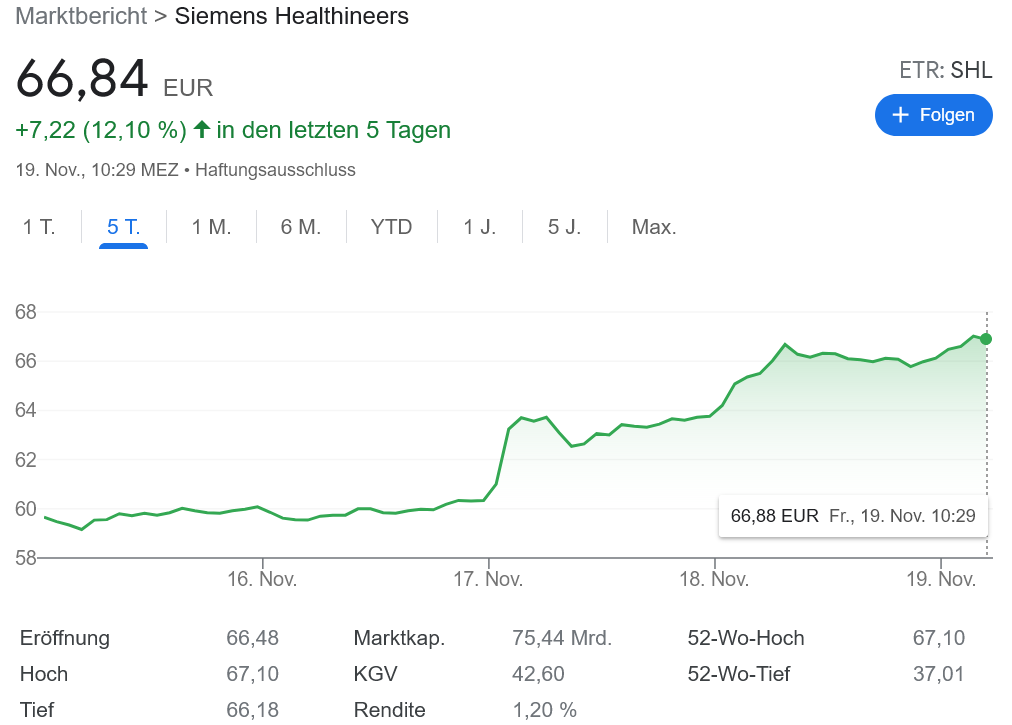Click the 16. Nov. date label on axis
Image resolution: width=1012 pixels, height=725 pixels.
[262, 579]
